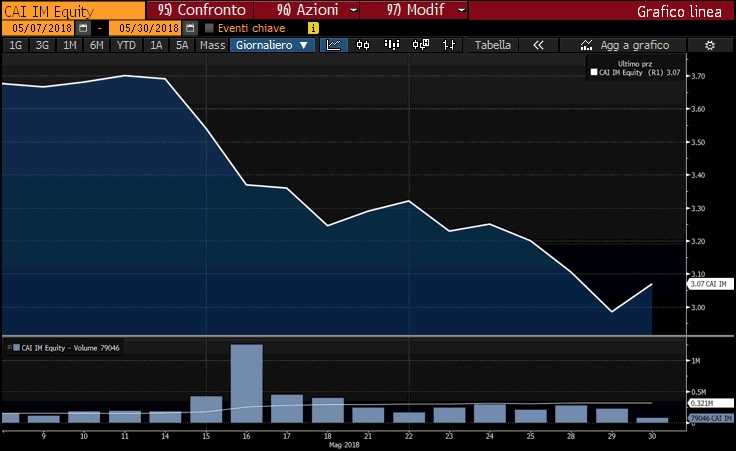Open calendar for end date
This screenshot has width=736, height=451.
coord(190,28)
